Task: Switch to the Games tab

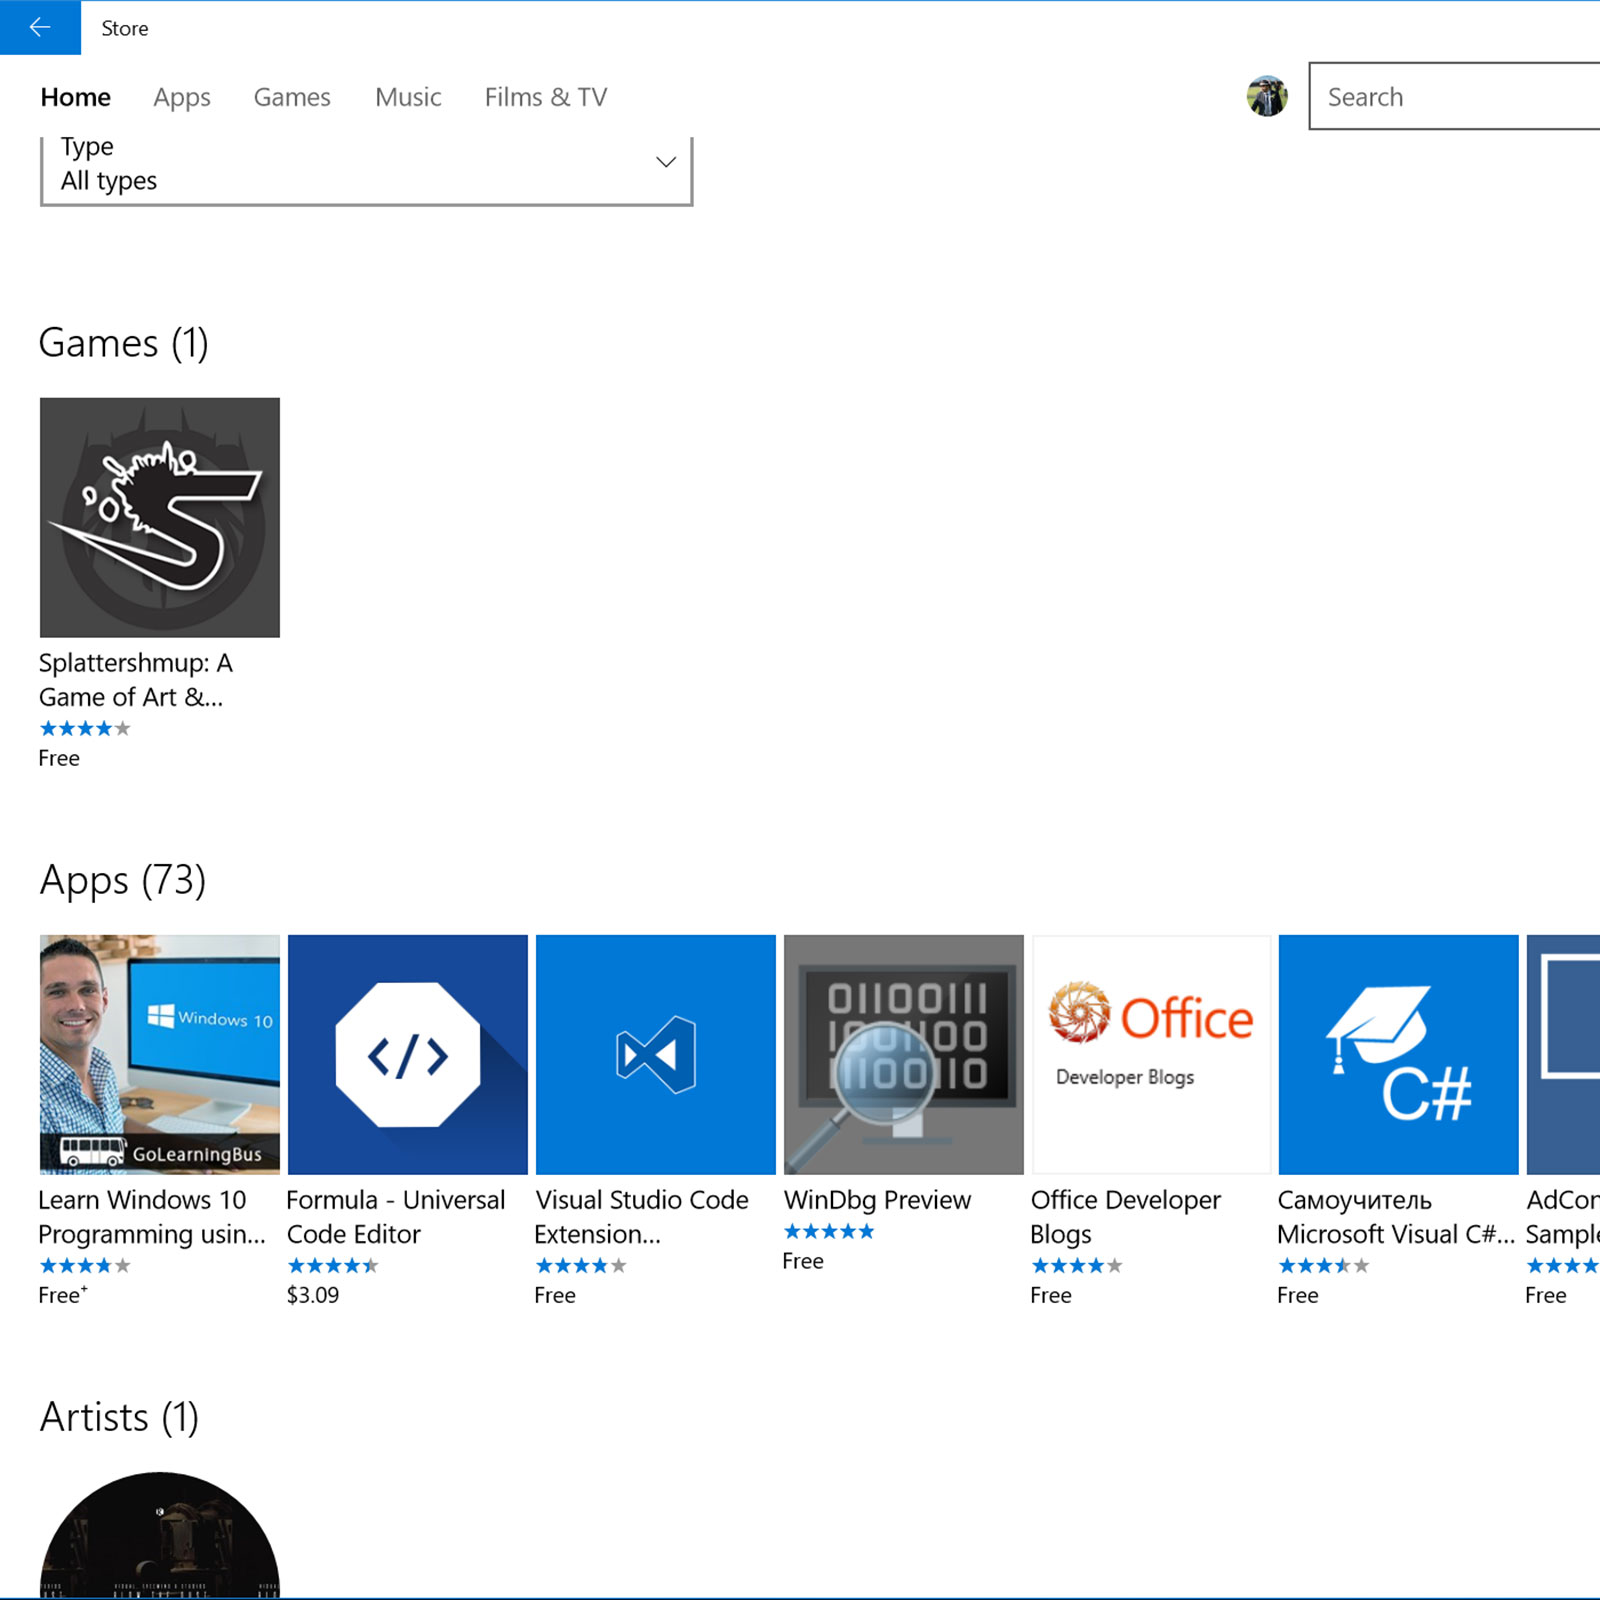Action: click(292, 97)
